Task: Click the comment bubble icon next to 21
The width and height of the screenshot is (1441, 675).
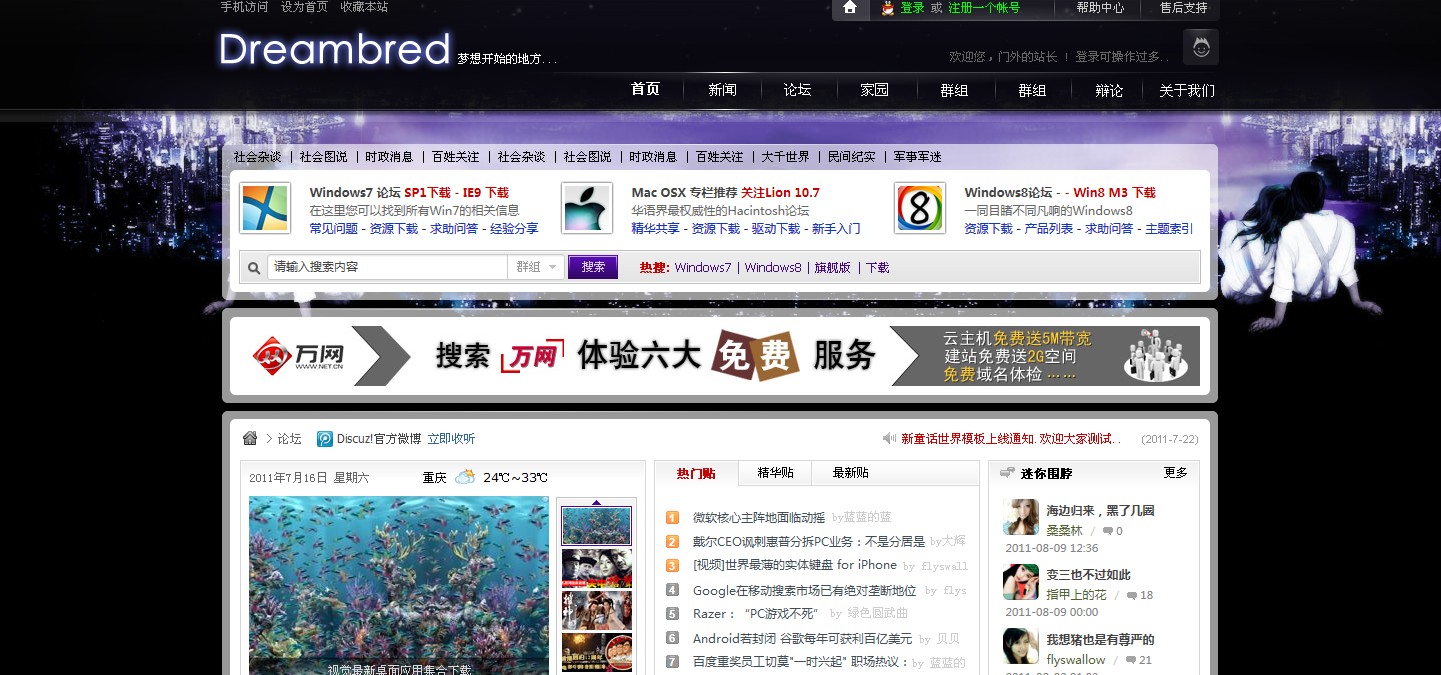Action: [x=1131, y=660]
